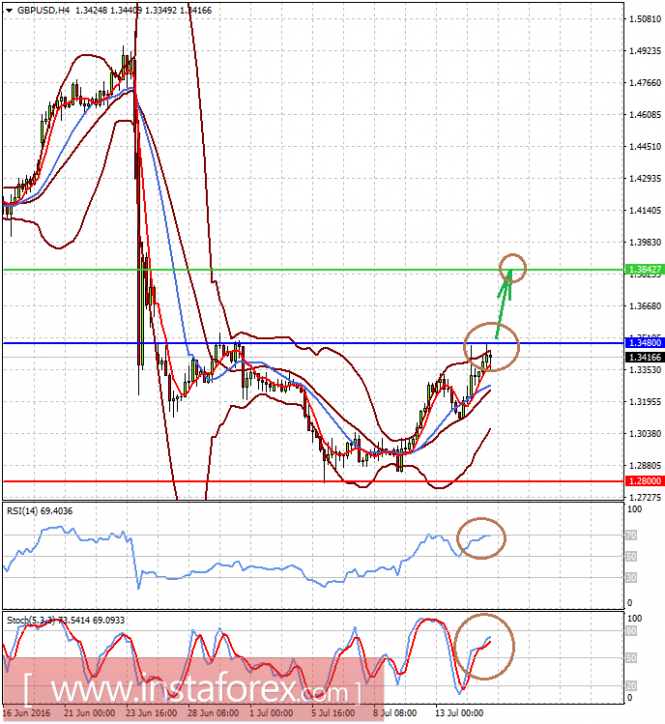
Task: Click the 1.33530 price axis value
Action: pos(645,370)
